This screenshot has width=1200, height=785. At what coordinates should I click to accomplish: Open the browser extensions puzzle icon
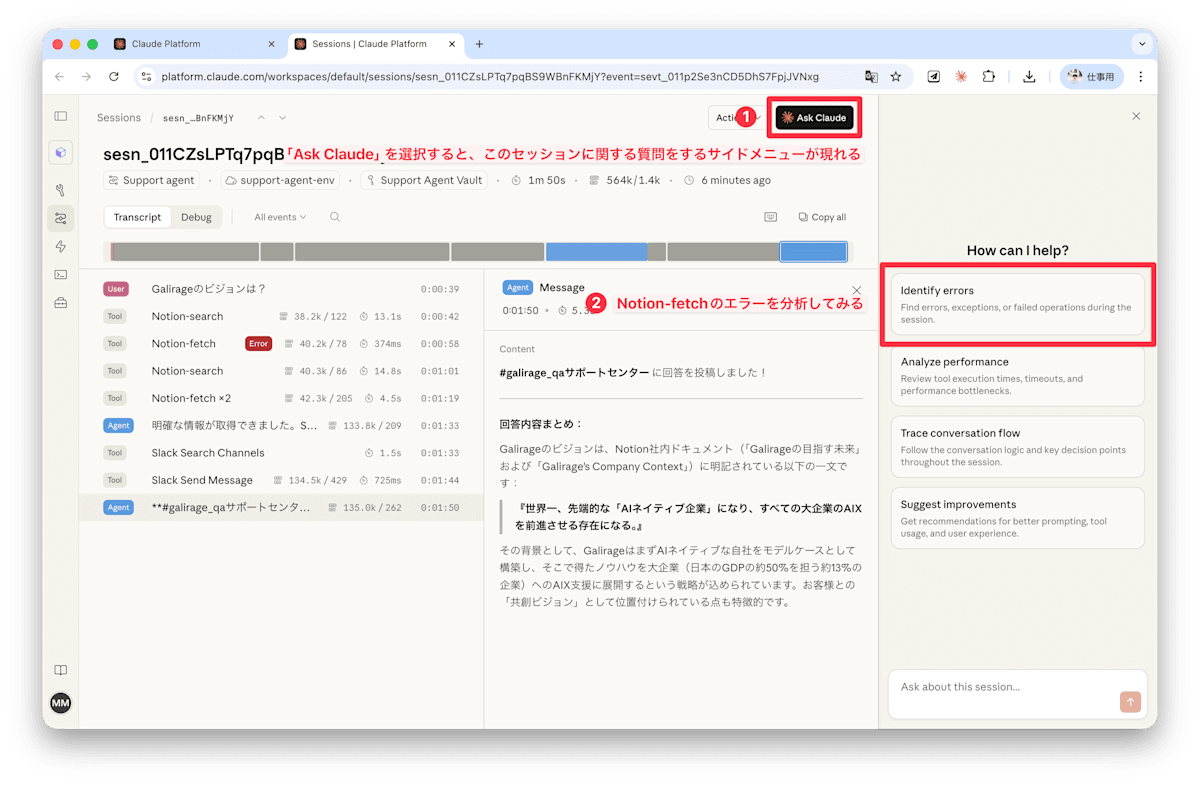(989, 76)
